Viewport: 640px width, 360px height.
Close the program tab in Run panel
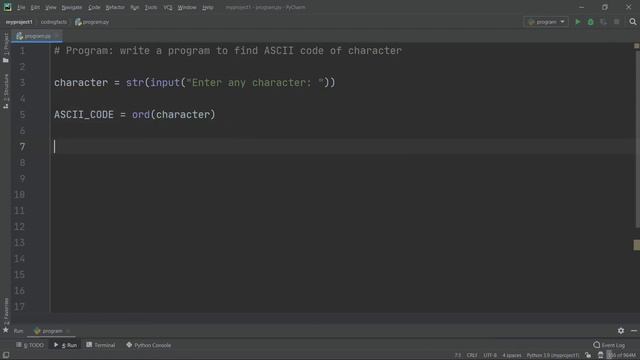point(68,331)
